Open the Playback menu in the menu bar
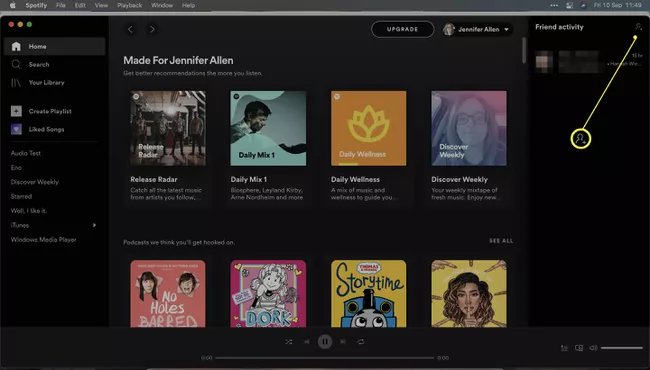This screenshot has width=650, height=370. pos(129,5)
